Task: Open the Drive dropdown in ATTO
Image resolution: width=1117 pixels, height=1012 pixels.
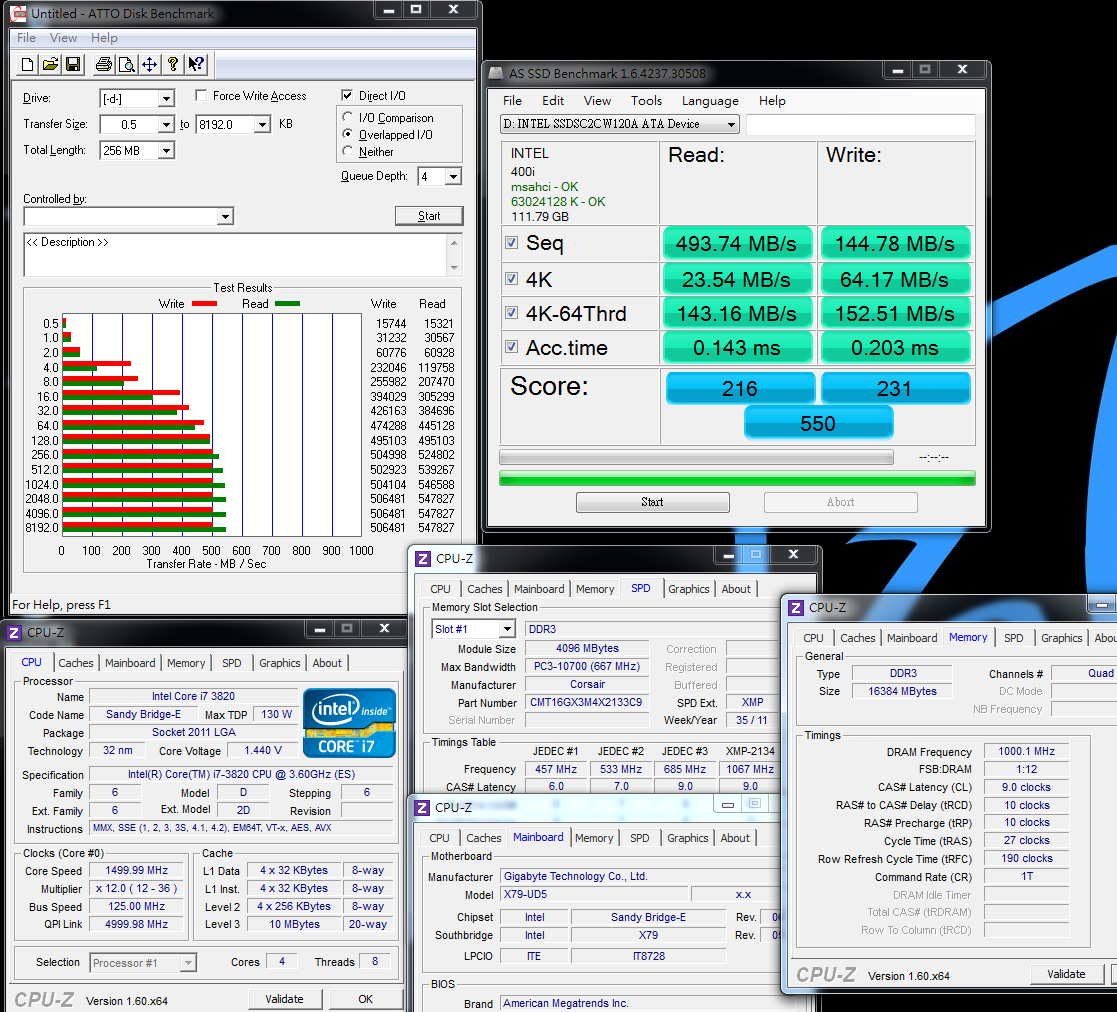Action: tap(166, 98)
